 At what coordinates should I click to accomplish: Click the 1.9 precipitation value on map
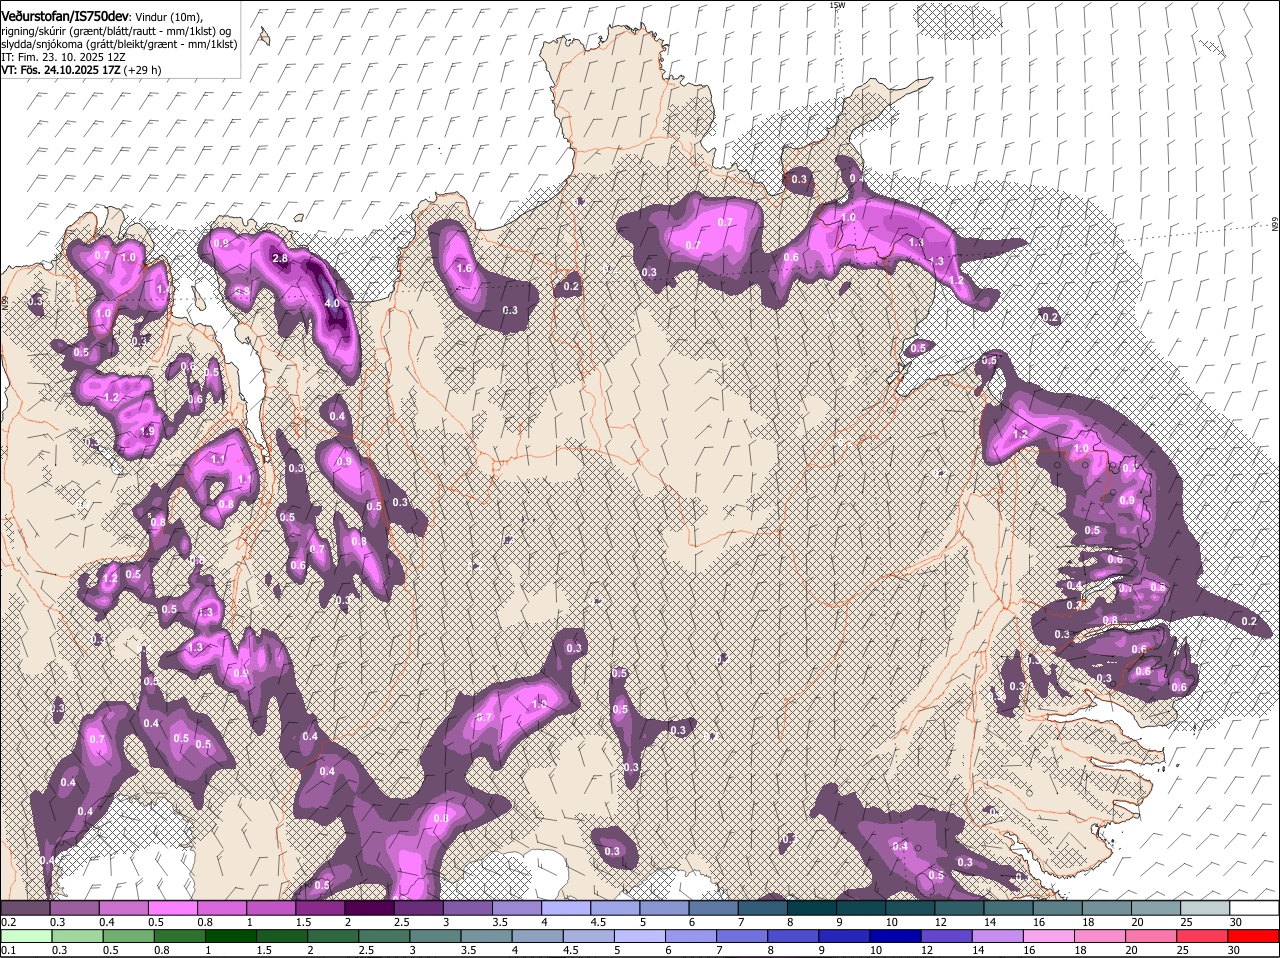point(149,432)
